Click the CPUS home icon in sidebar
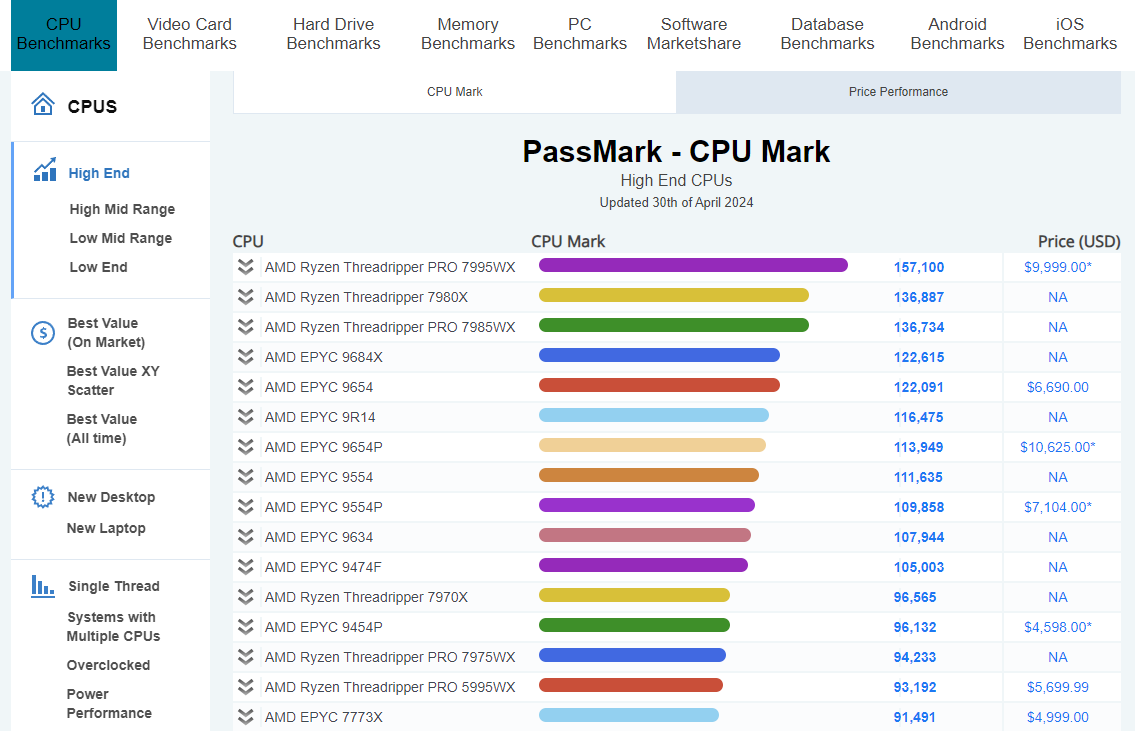Screen dimensions: 1135x731 (40, 103)
